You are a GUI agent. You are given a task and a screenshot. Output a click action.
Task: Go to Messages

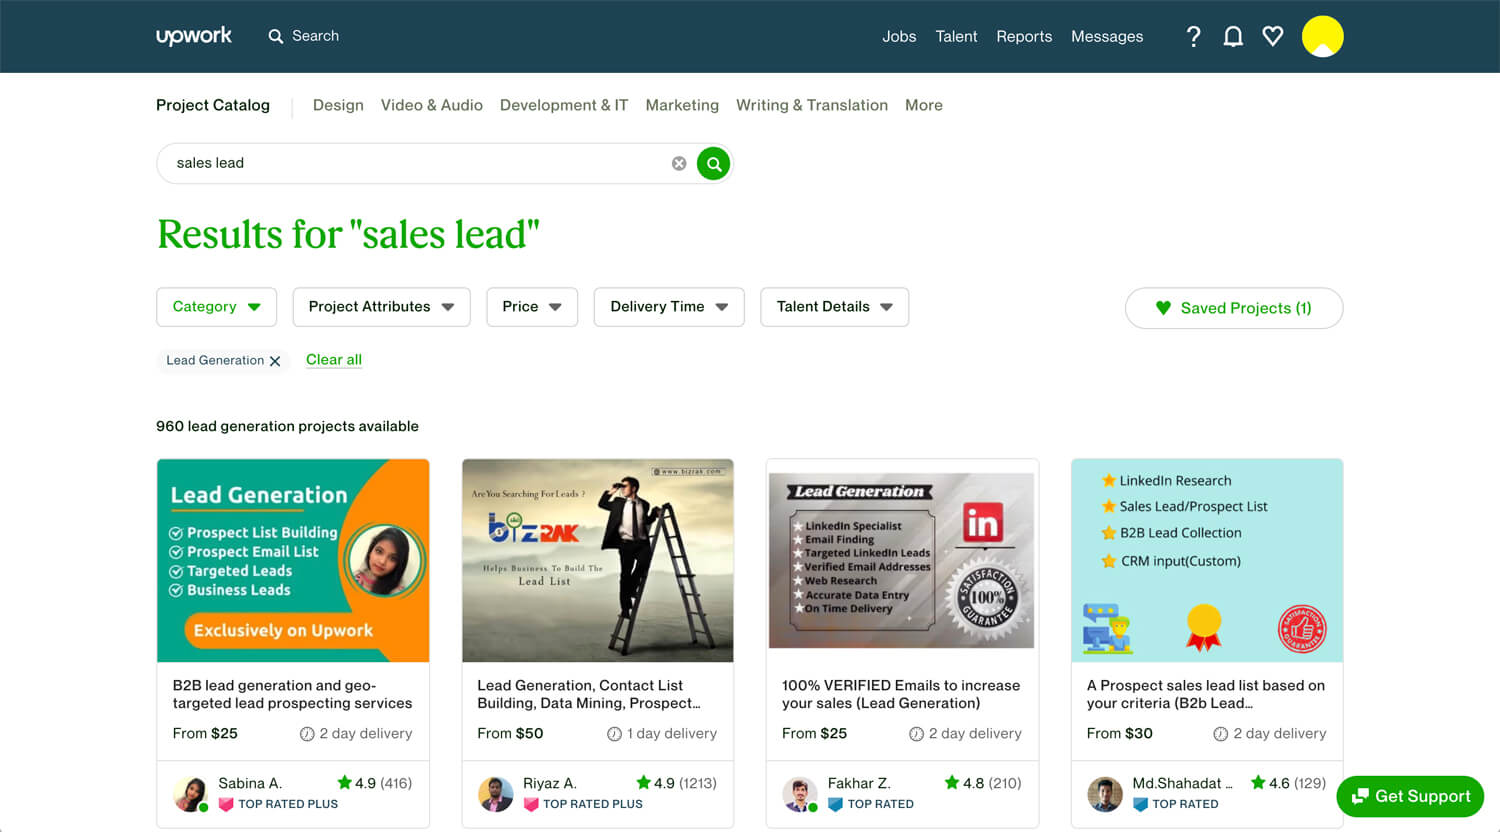[1107, 36]
